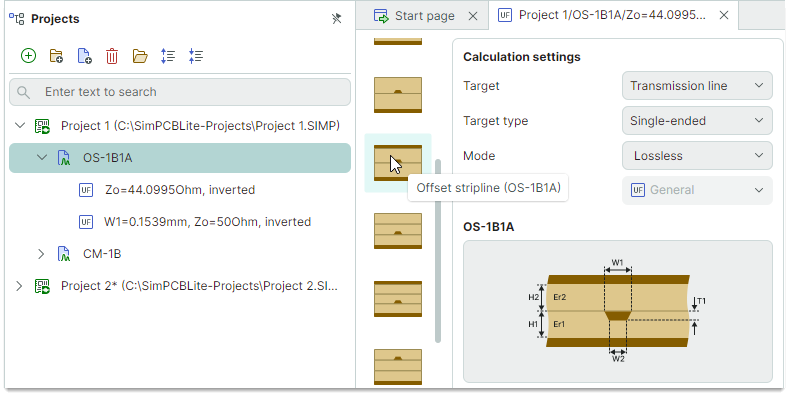Select the OS-1B1A tree row
The width and height of the screenshot is (790, 397).
coord(180,158)
